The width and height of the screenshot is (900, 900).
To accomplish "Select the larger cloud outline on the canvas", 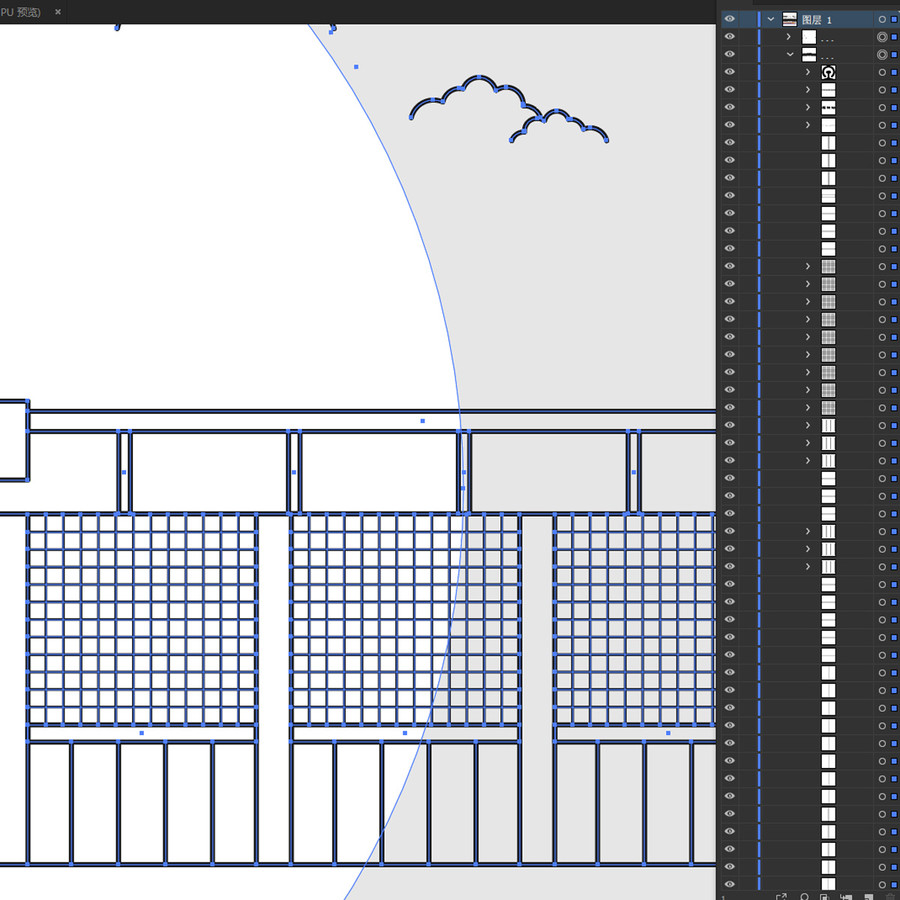I will [x=480, y=76].
